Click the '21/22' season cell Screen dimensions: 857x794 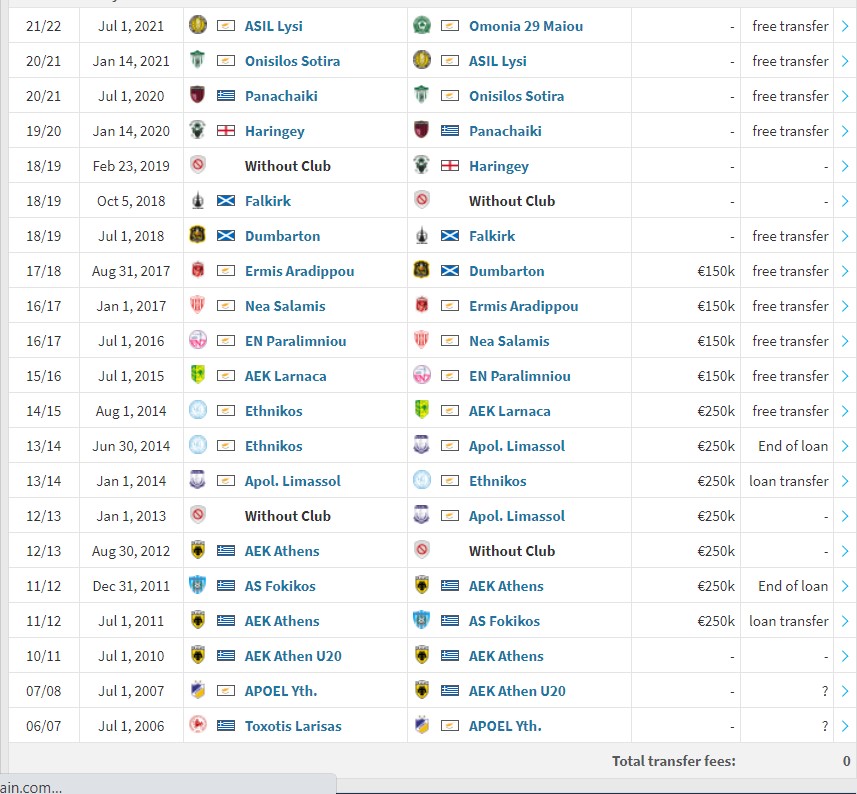(44, 26)
